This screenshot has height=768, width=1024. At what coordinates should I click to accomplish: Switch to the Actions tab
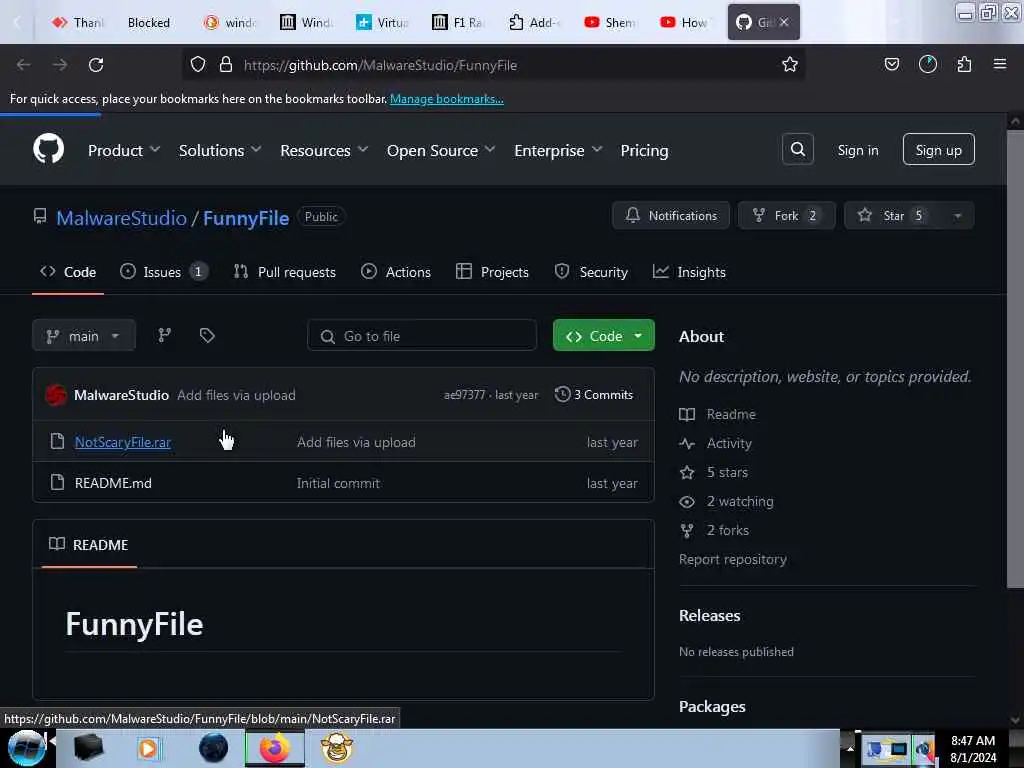(396, 272)
